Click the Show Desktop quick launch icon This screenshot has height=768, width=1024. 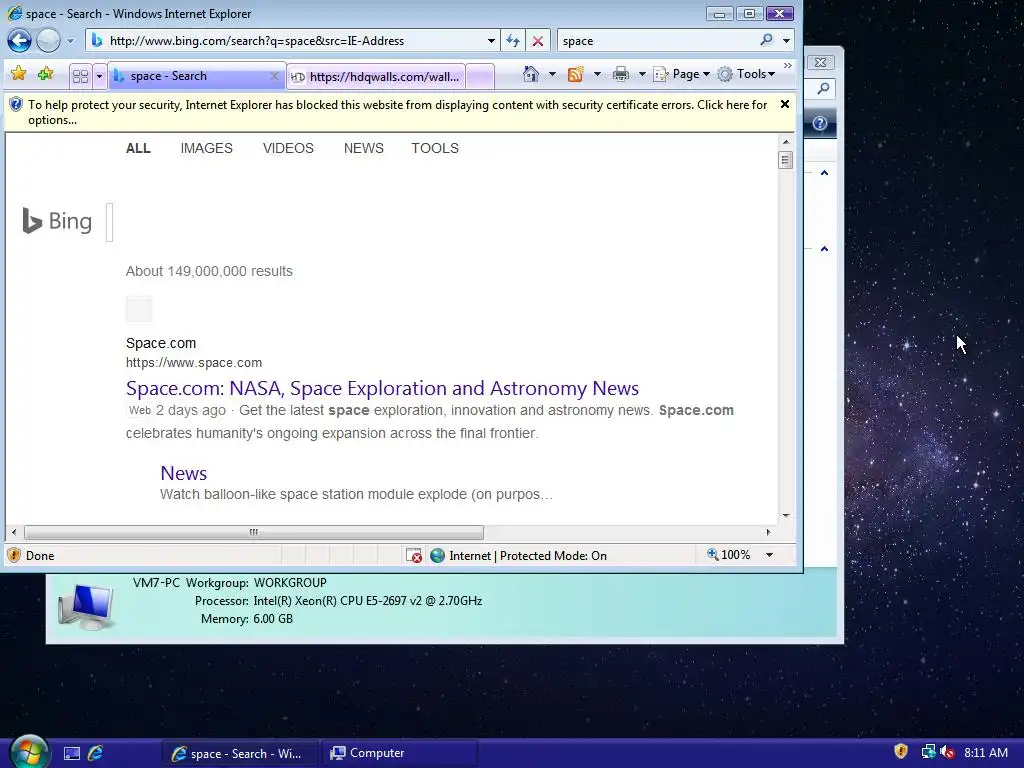click(x=72, y=754)
